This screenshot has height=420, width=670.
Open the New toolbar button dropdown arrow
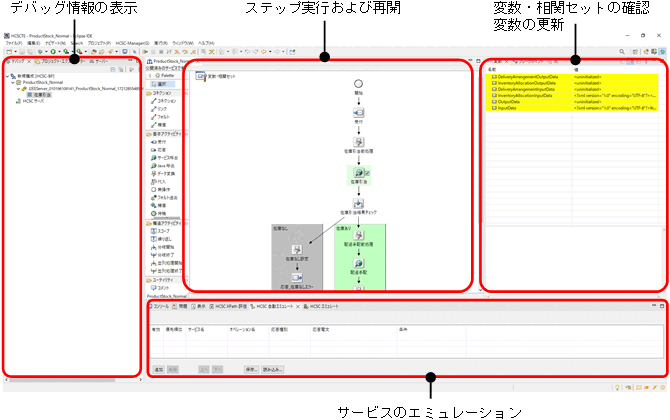[15, 52]
